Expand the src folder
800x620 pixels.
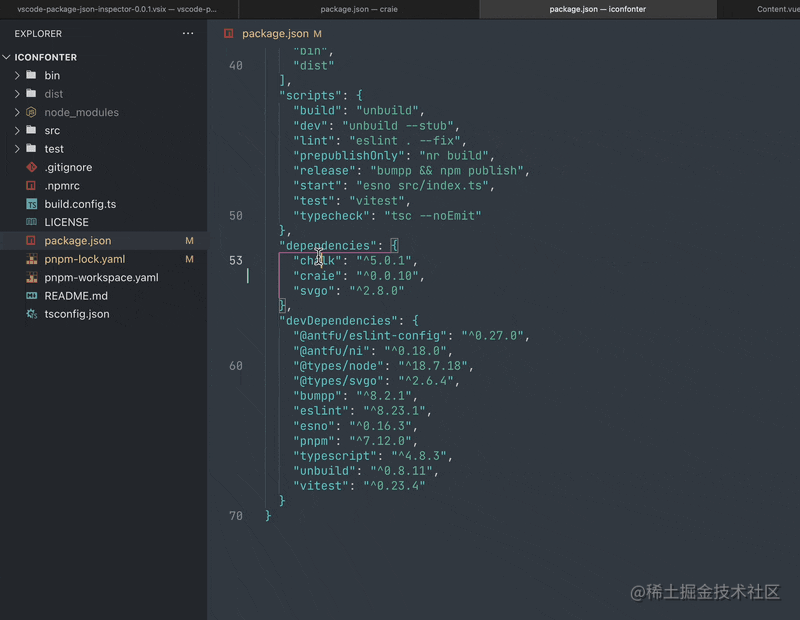point(15,130)
